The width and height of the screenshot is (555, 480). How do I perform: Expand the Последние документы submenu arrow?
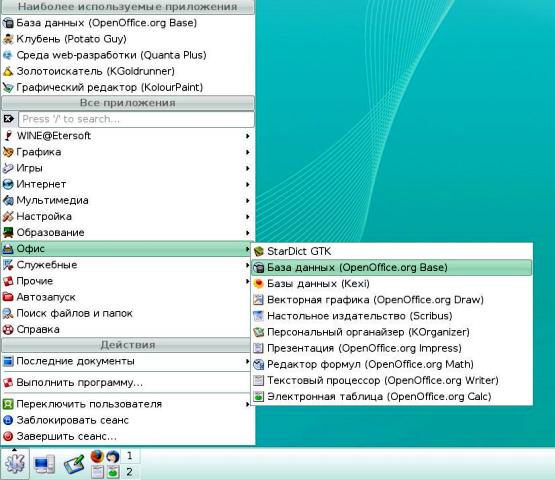248,361
